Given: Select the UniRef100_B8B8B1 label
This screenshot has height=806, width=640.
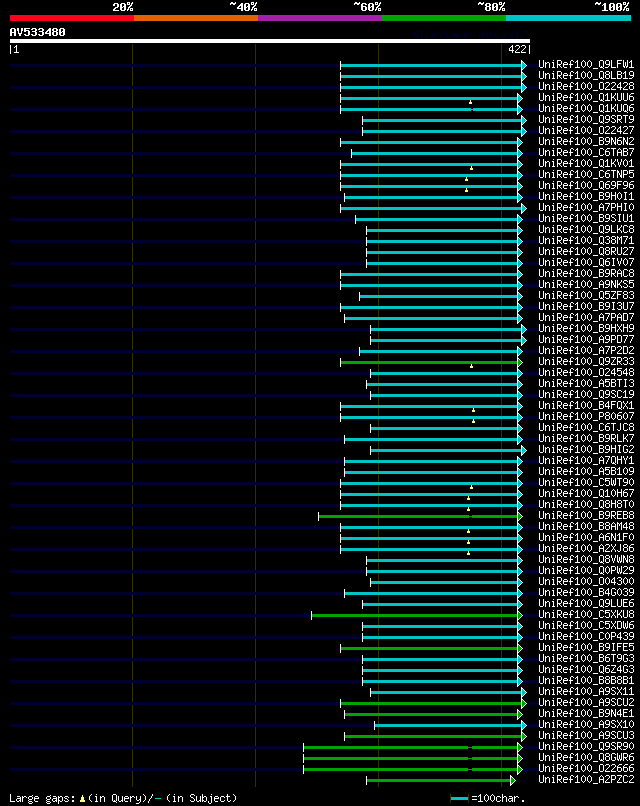Looking at the screenshot, I should tap(586, 681).
